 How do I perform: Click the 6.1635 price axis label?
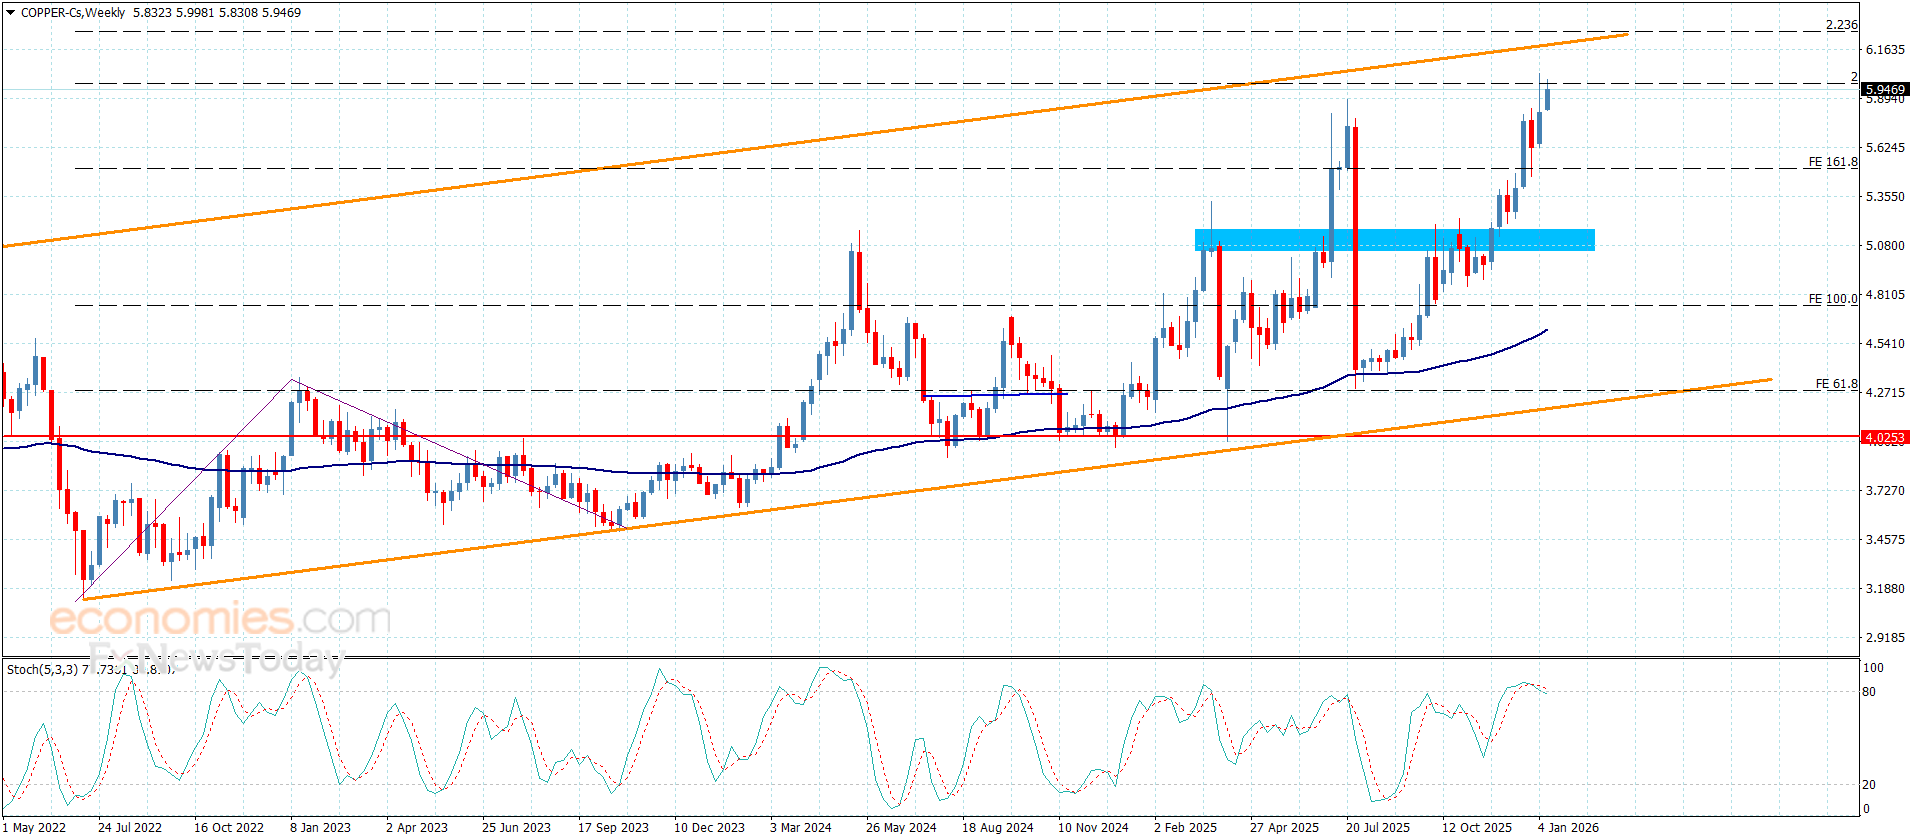[x=1884, y=50]
